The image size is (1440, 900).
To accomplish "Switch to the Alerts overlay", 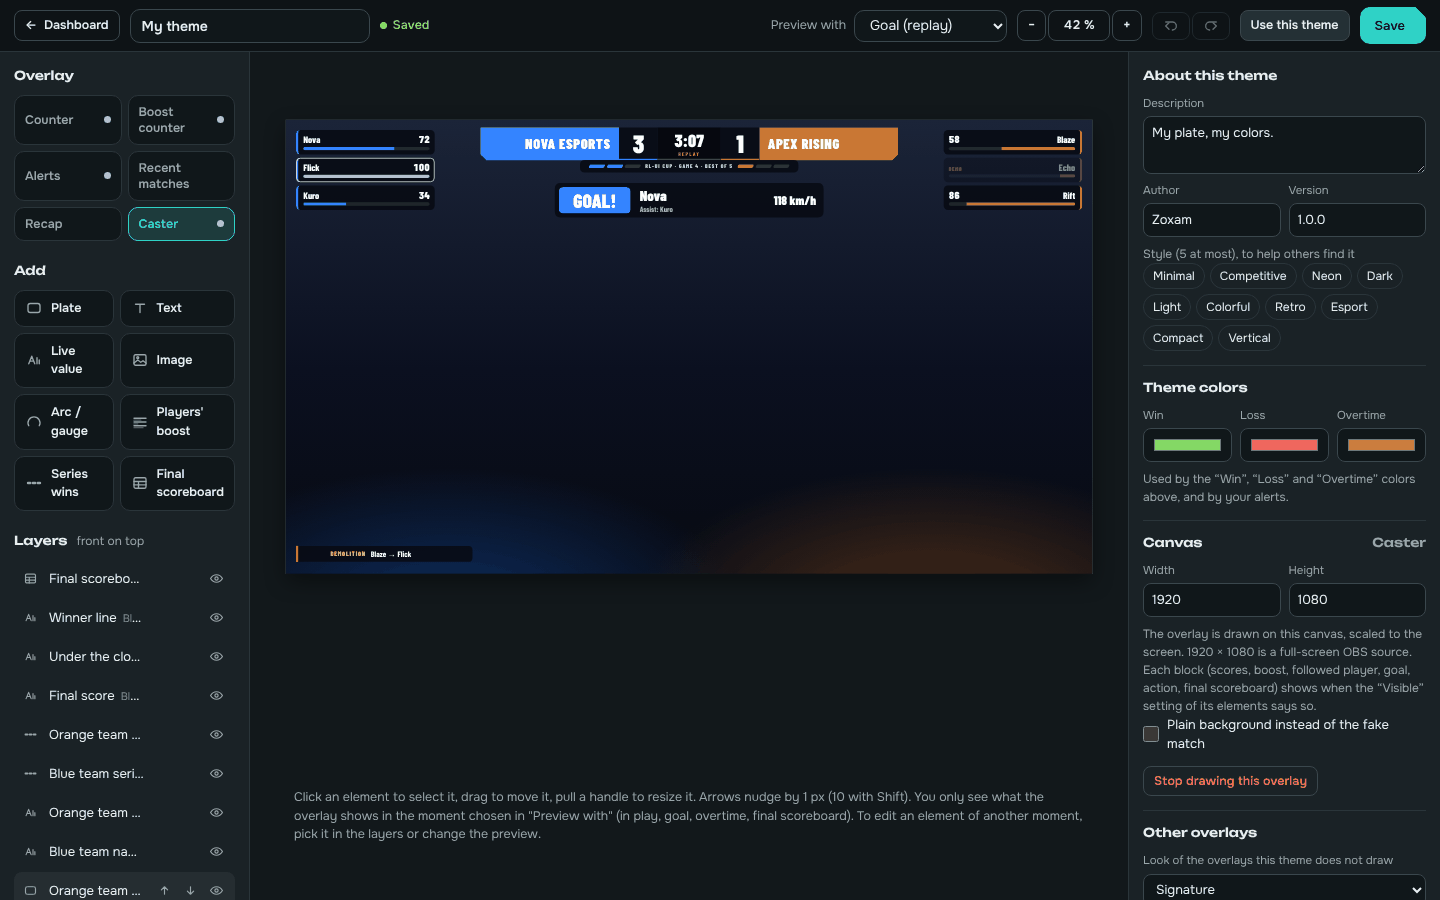I will (68, 176).
